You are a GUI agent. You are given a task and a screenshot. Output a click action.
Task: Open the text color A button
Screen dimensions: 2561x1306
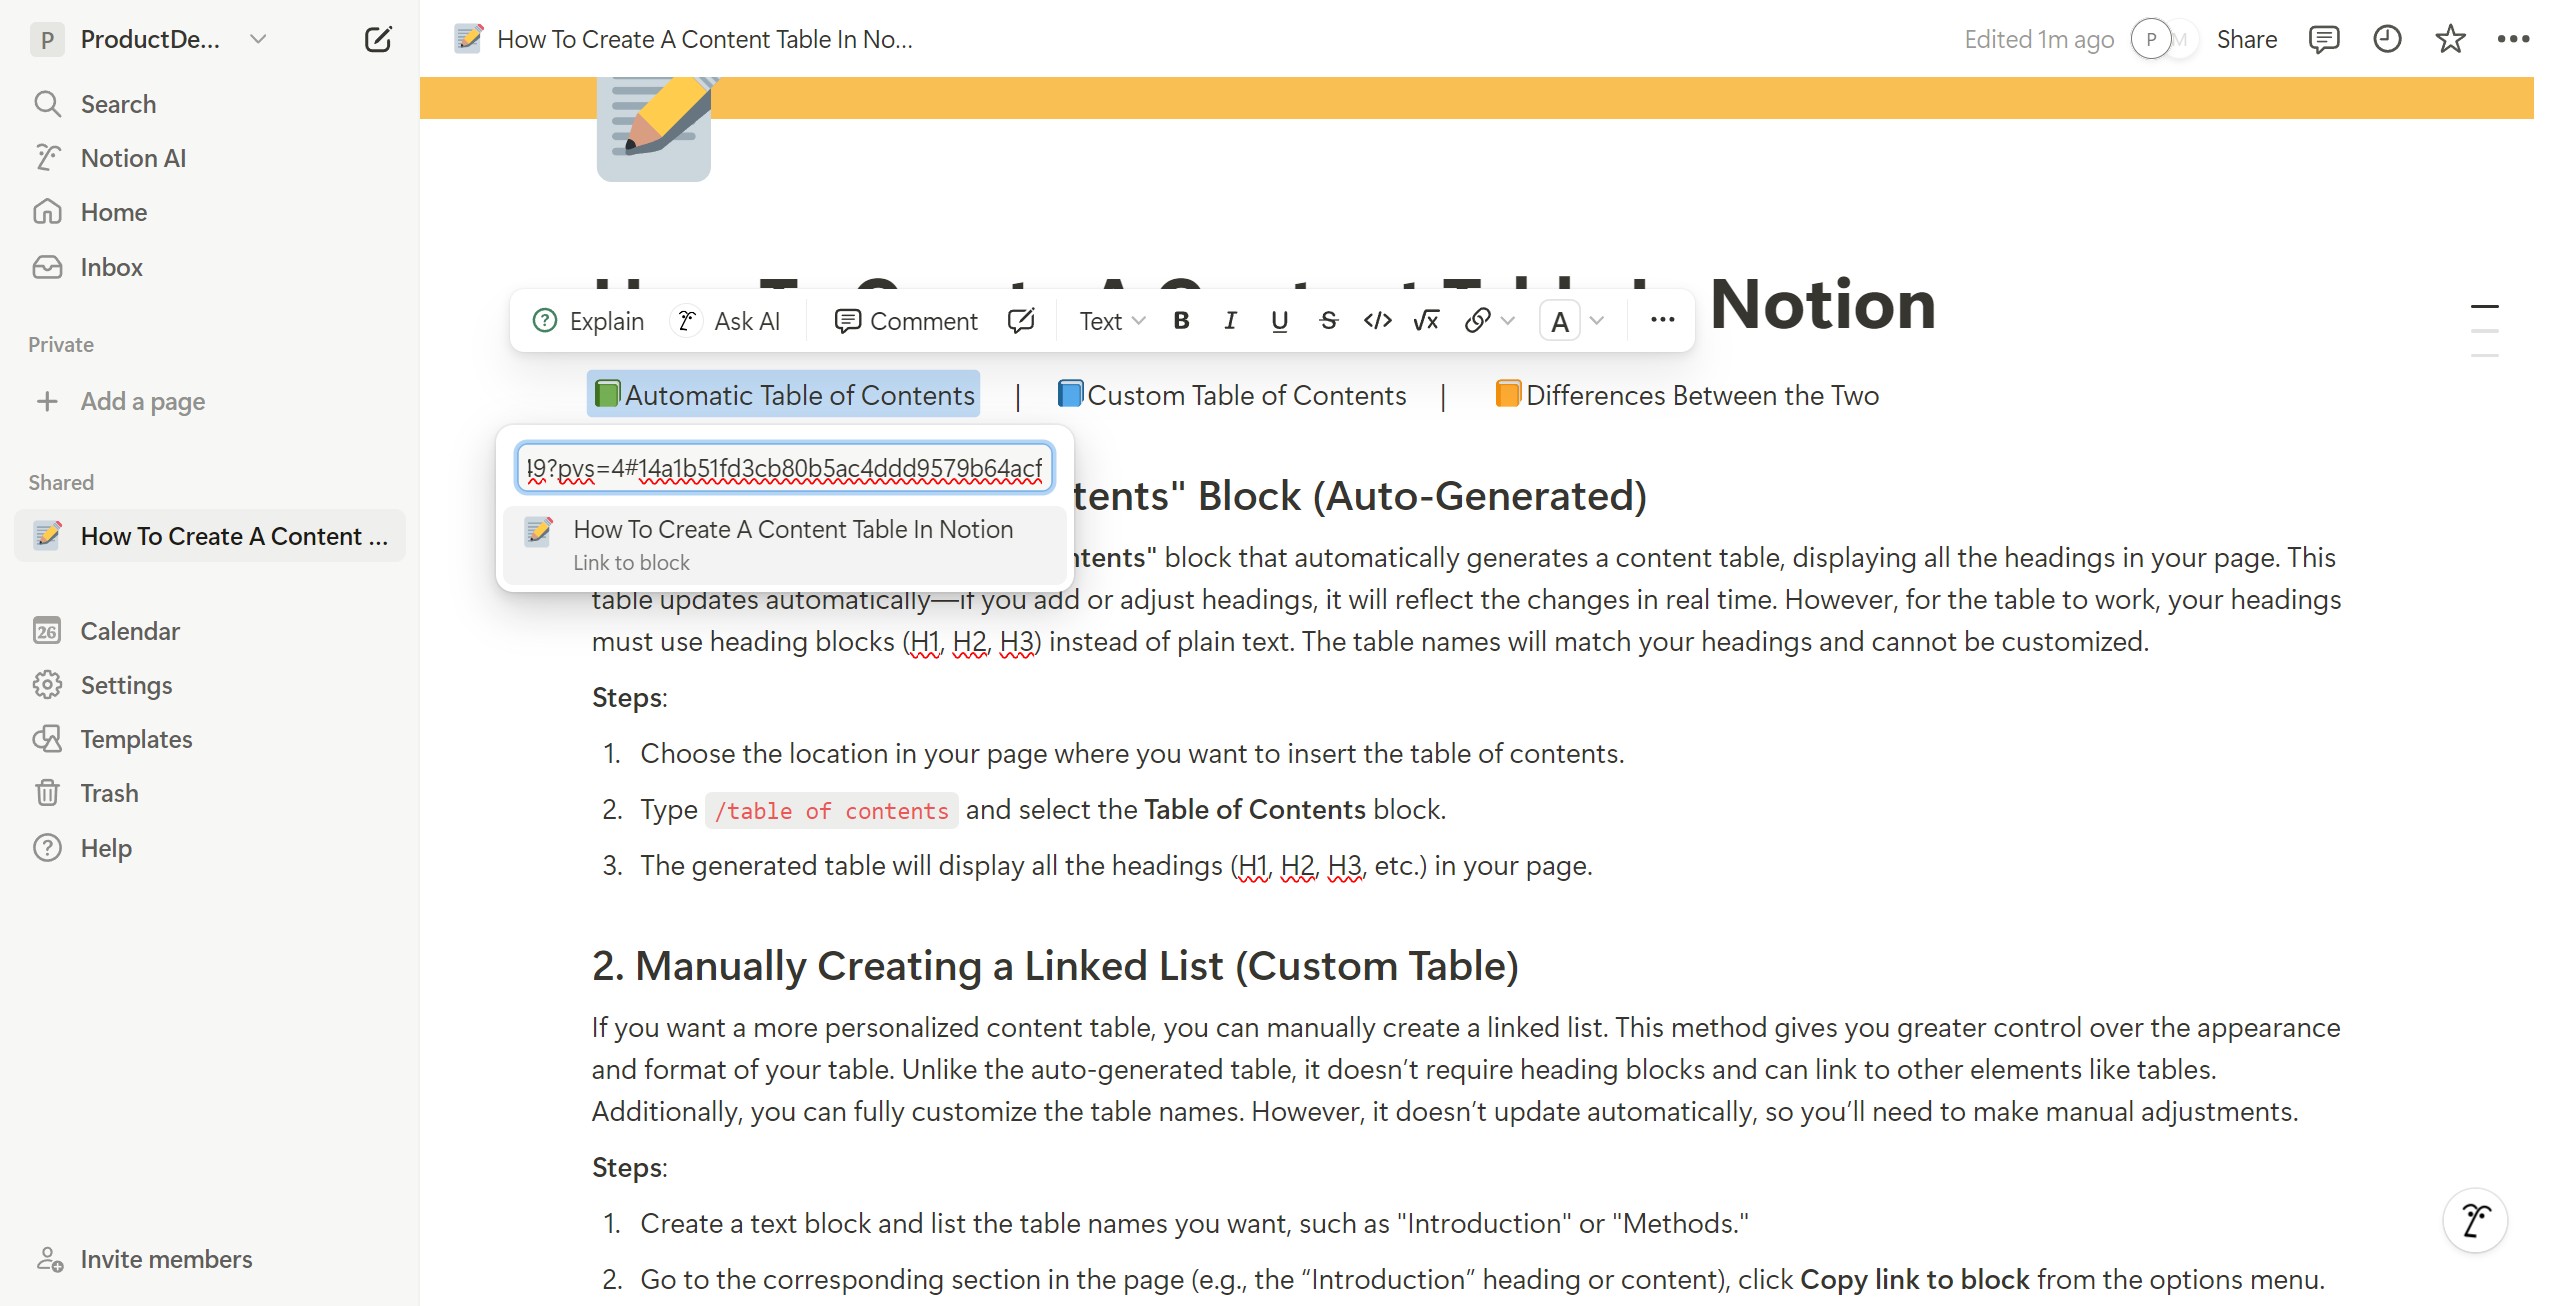click(x=1559, y=321)
